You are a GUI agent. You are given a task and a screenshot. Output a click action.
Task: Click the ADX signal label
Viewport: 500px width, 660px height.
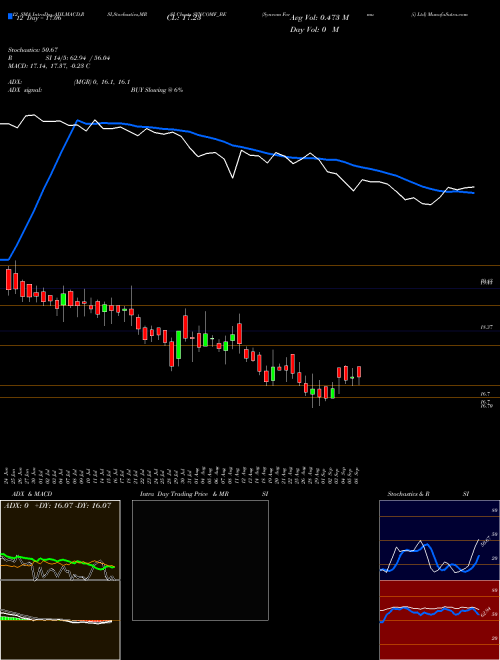pyautogui.click(x=25, y=90)
